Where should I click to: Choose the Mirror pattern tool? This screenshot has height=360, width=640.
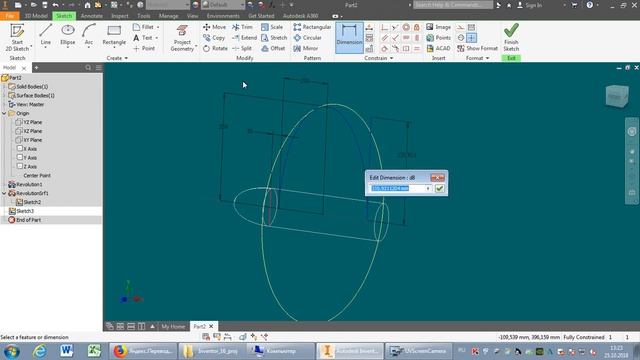click(x=305, y=48)
